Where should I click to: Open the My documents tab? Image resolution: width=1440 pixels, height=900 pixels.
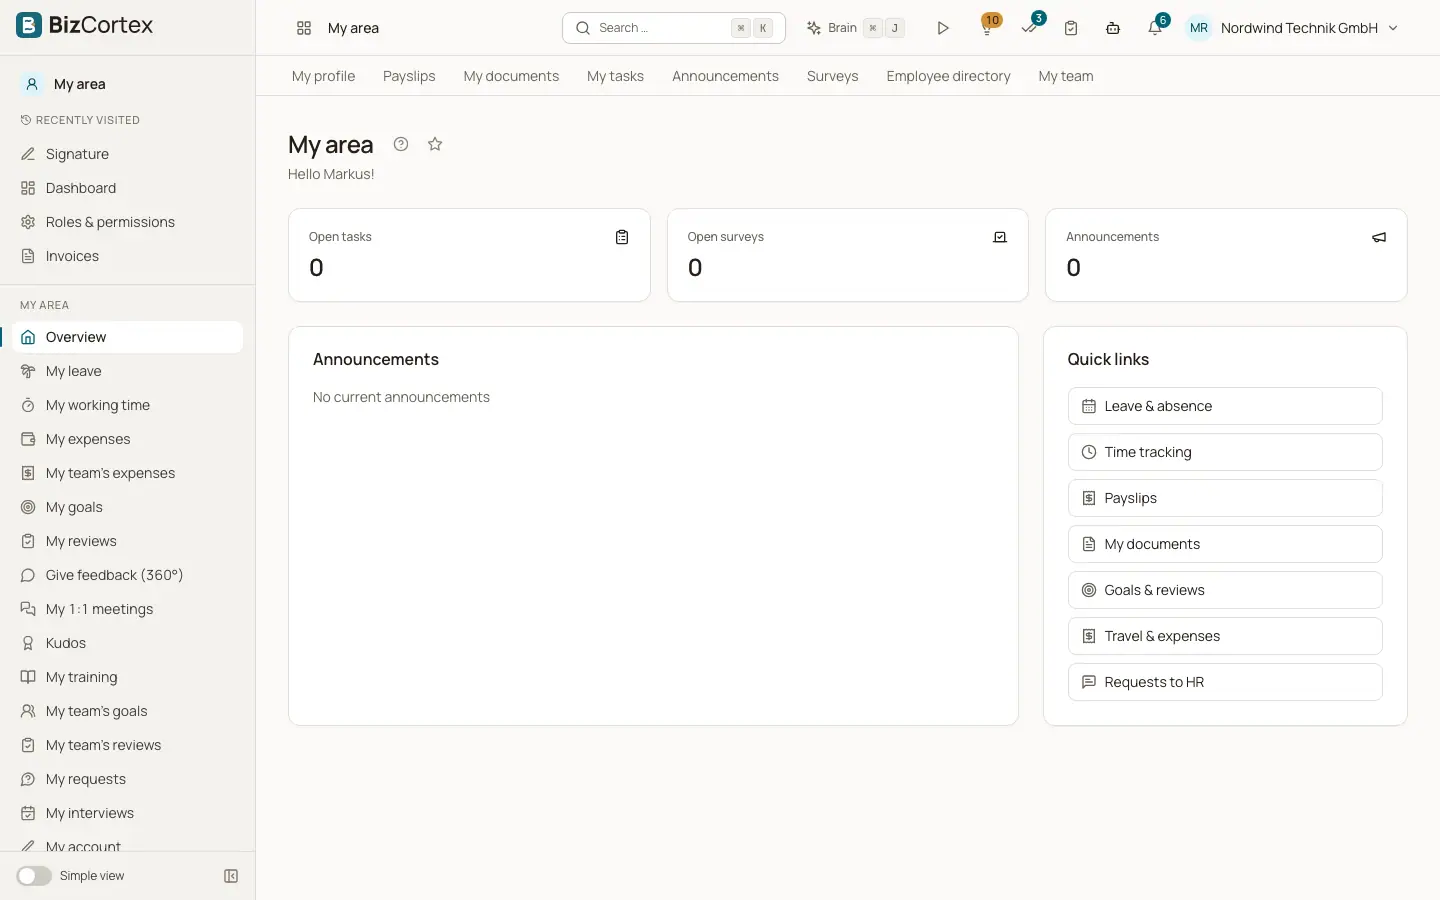pos(511,76)
